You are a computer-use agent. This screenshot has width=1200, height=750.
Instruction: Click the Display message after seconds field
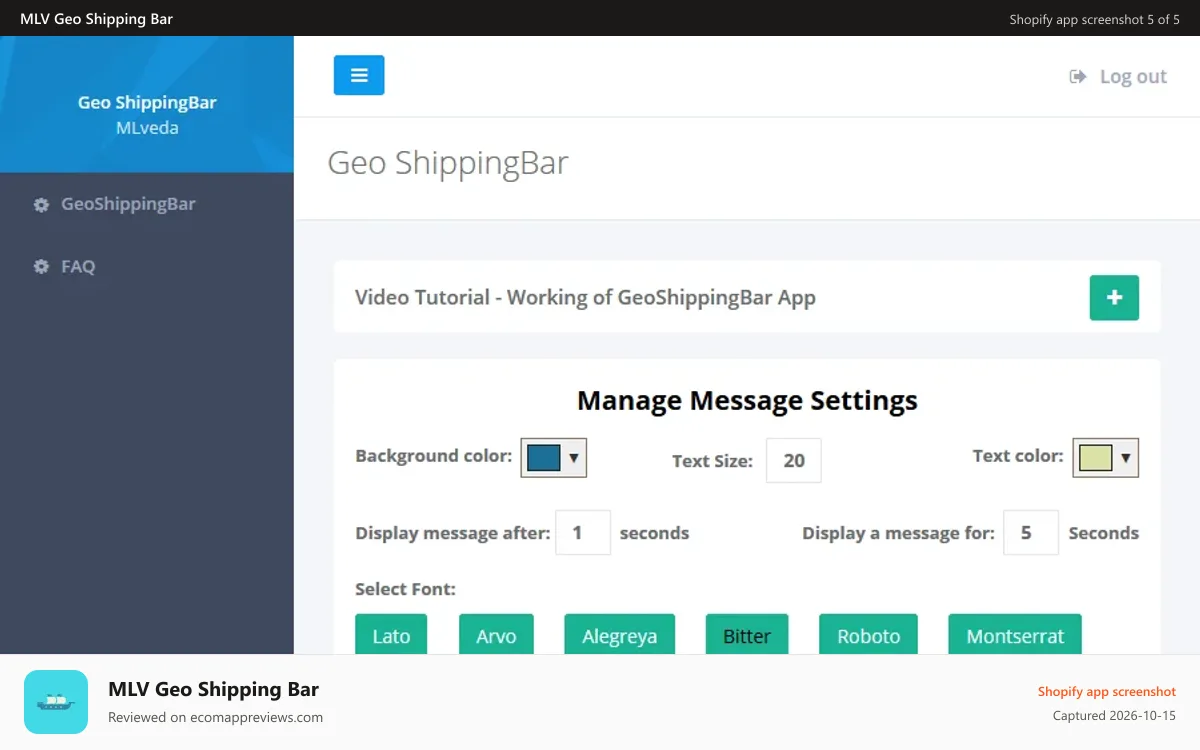tap(583, 532)
